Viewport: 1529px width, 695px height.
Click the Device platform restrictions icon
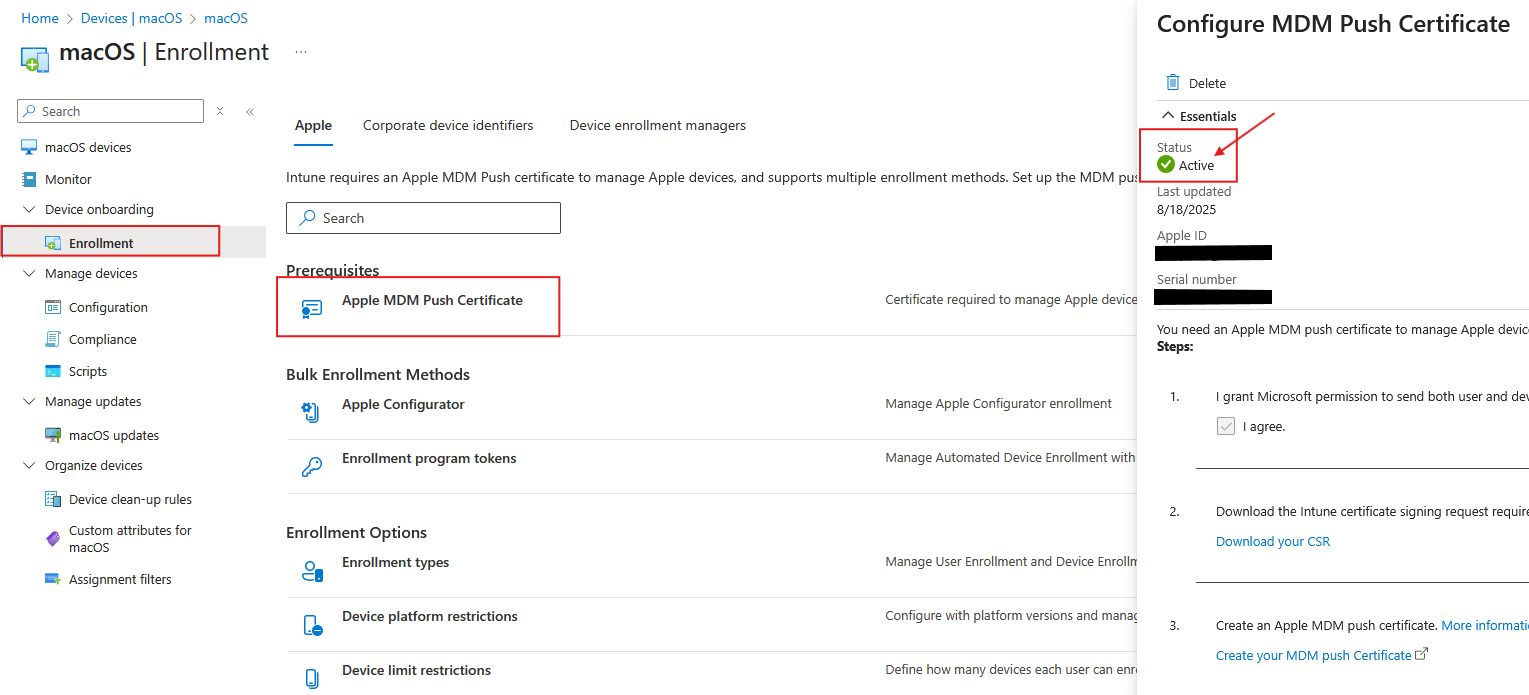point(313,622)
